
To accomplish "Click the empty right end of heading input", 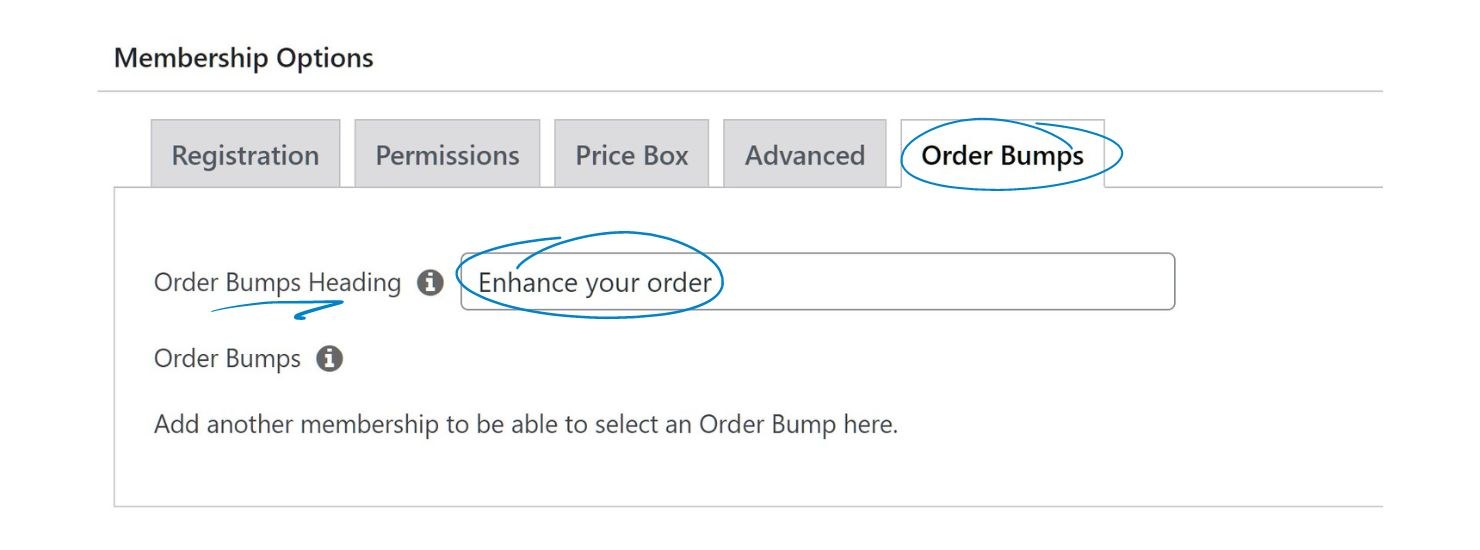I will [x=1100, y=282].
